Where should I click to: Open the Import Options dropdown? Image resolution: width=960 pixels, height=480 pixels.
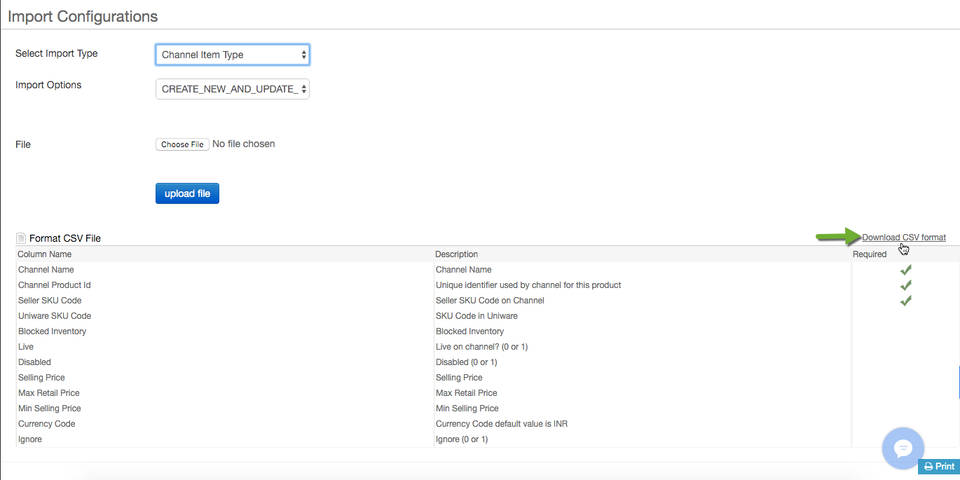point(233,89)
